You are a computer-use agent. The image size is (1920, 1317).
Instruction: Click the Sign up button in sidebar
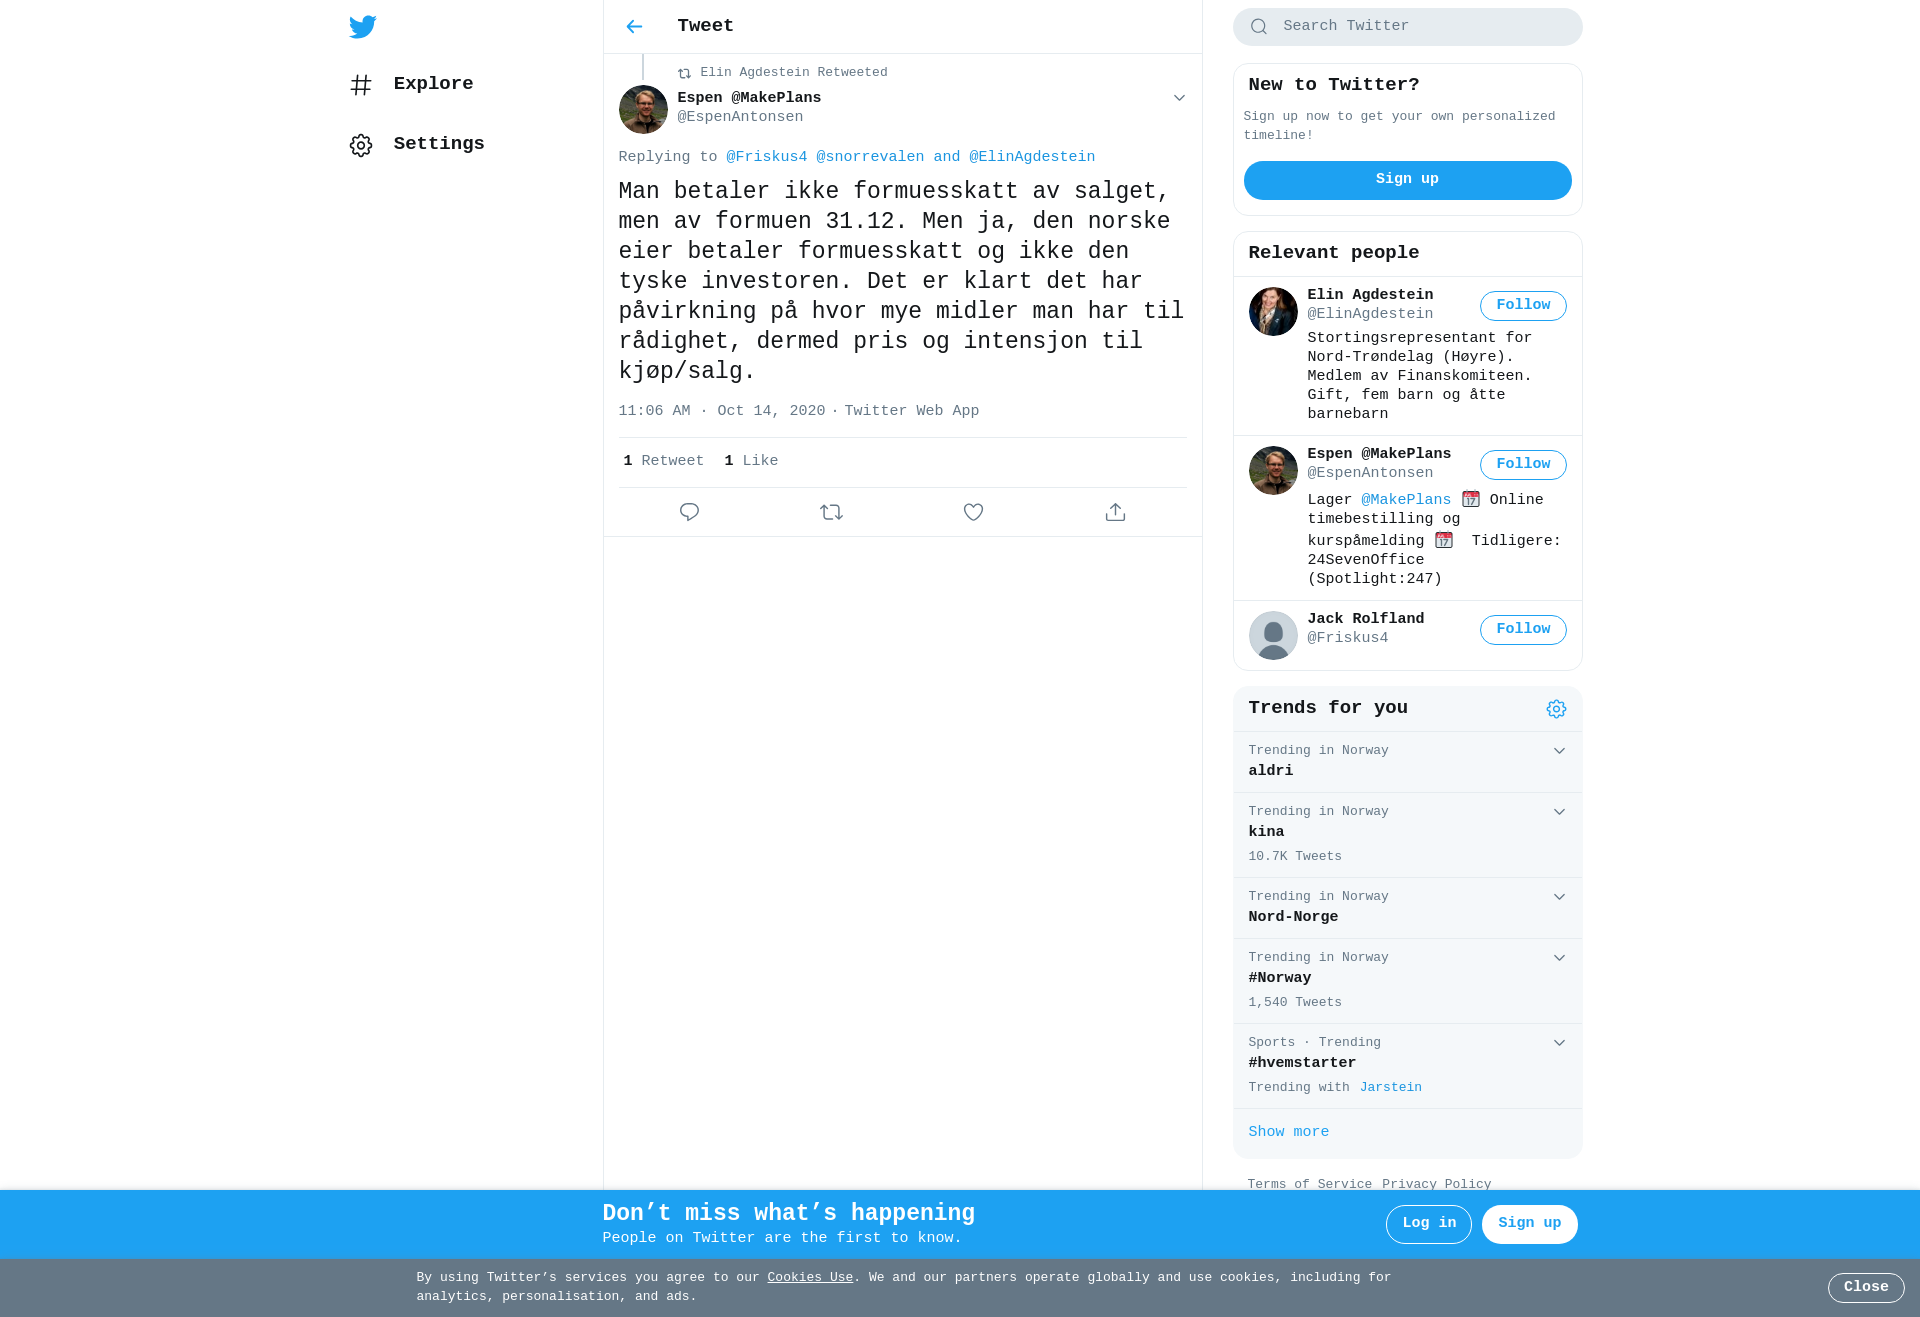1407,180
